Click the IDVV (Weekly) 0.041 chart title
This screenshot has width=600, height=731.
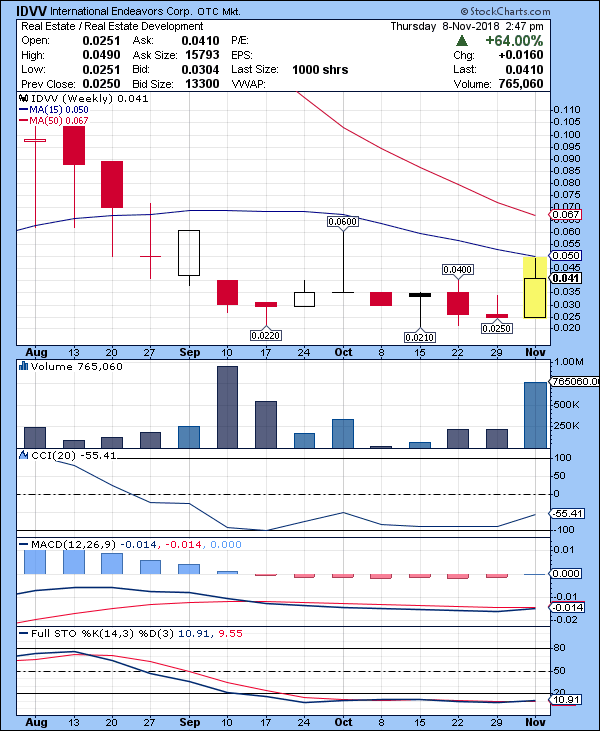point(90,98)
